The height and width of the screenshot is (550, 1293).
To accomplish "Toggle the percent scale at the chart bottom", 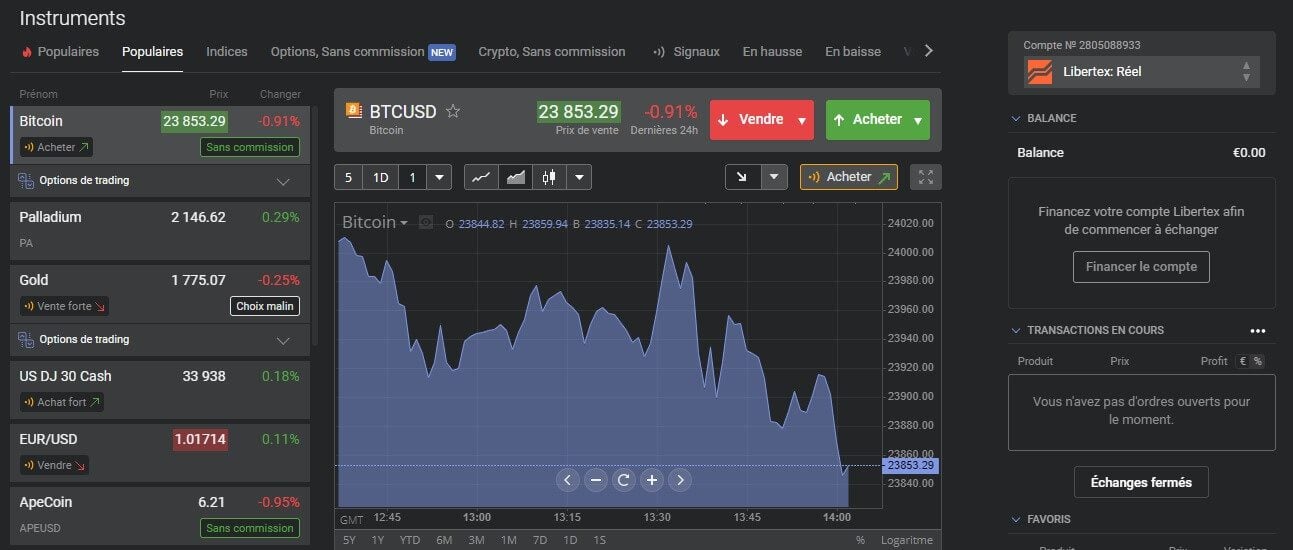I will (860, 540).
